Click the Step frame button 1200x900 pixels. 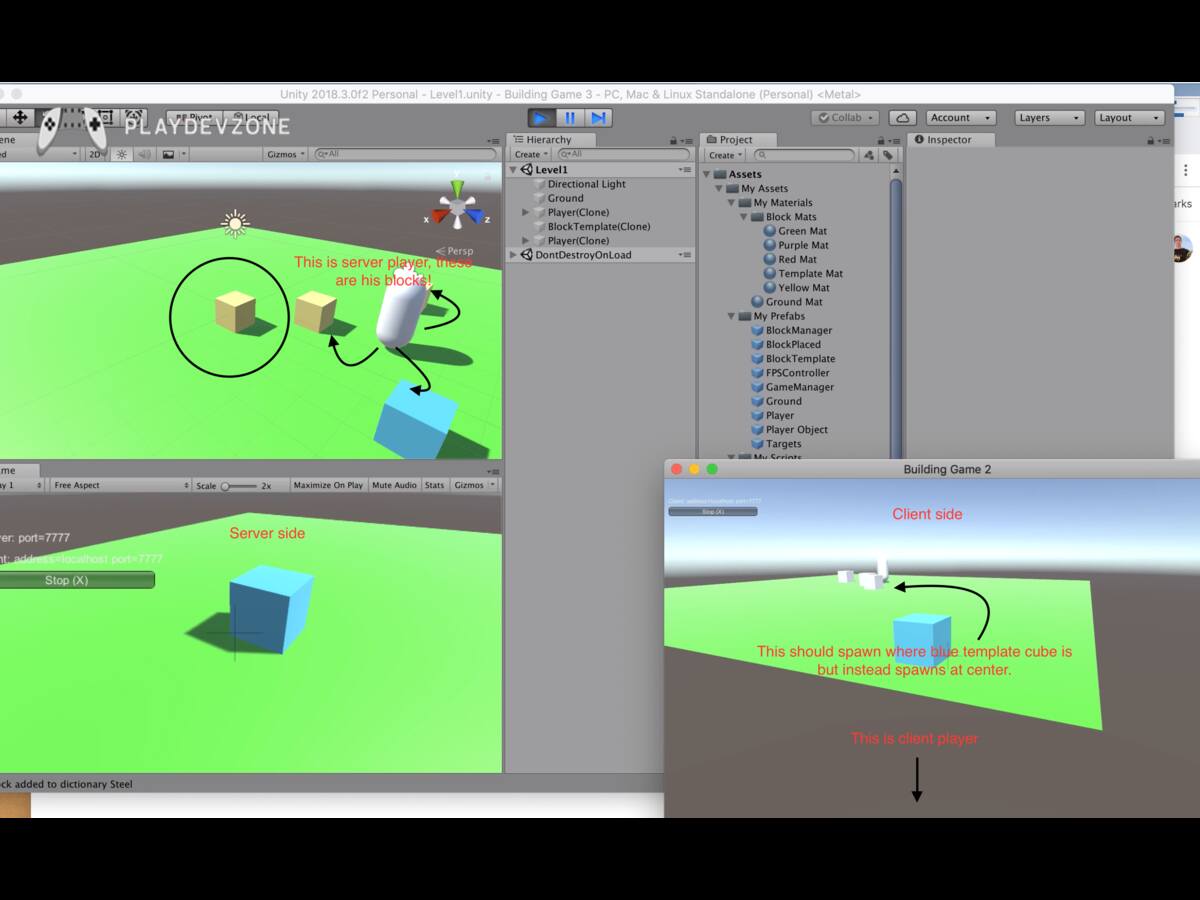[597, 118]
